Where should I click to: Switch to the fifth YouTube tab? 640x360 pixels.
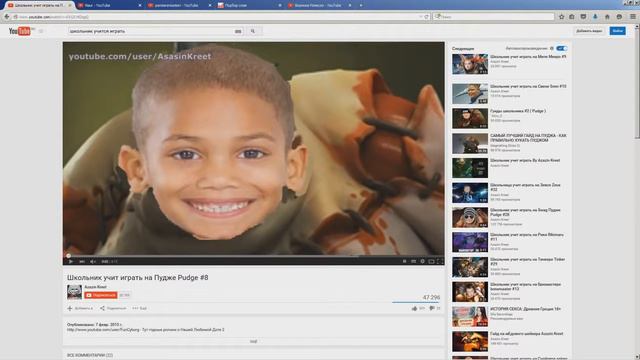pyautogui.click(x=319, y=5)
